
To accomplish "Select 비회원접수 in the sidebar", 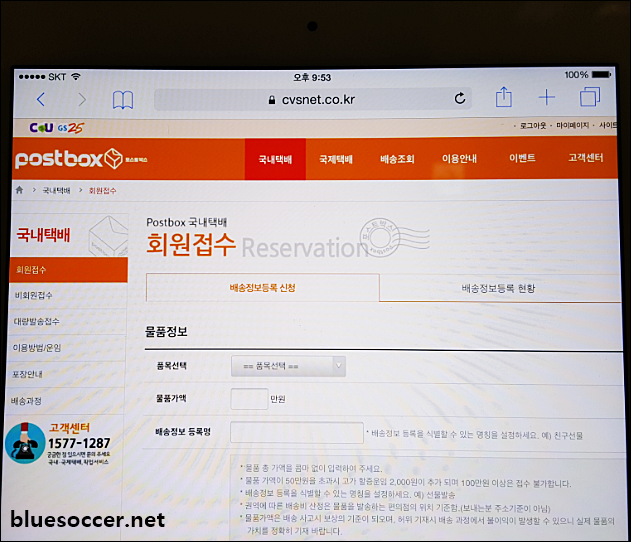I will pyautogui.click(x=67, y=295).
